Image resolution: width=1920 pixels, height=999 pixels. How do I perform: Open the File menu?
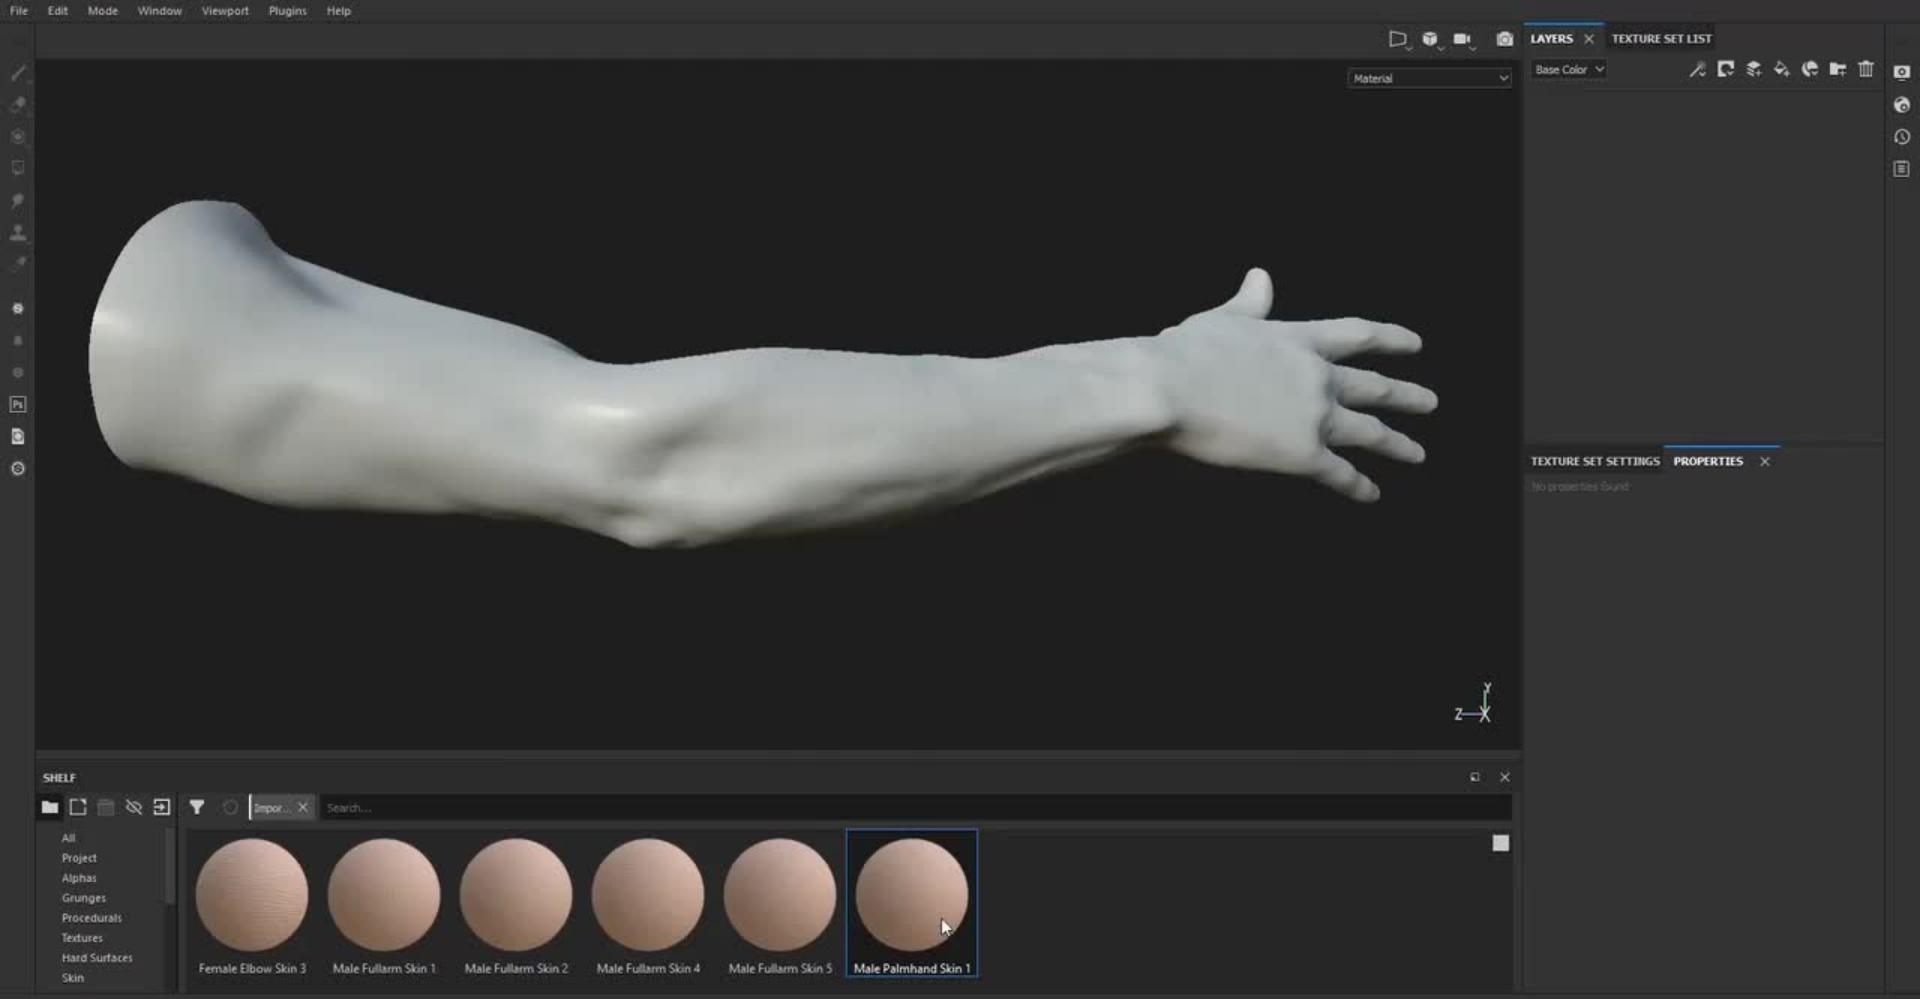click(19, 11)
